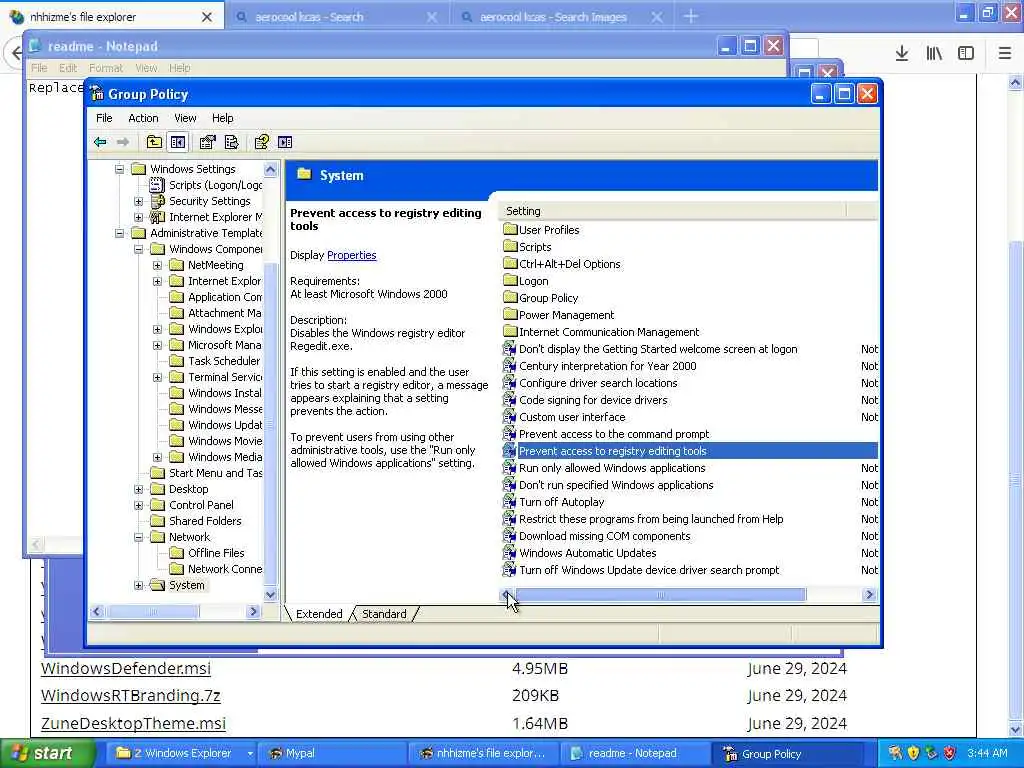Open the WindowsDefender.msi download link
Screen dimensions: 1024x768
[125, 668]
